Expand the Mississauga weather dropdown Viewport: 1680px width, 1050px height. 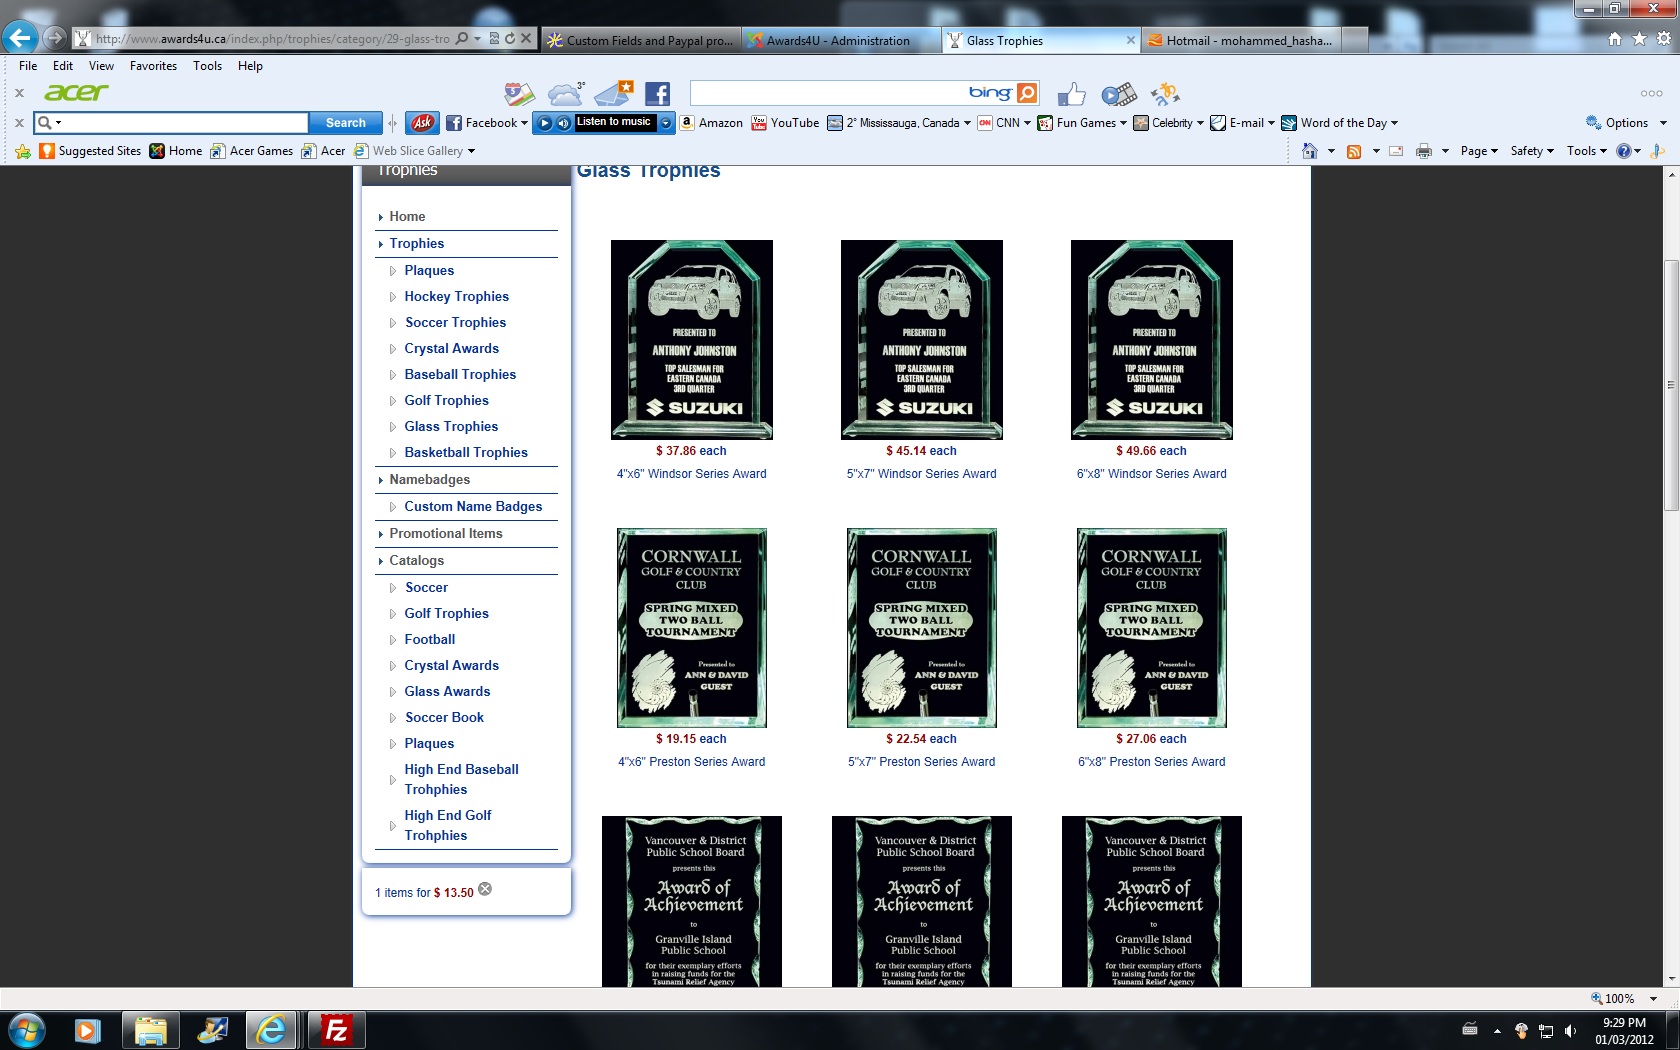coord(967,123)
